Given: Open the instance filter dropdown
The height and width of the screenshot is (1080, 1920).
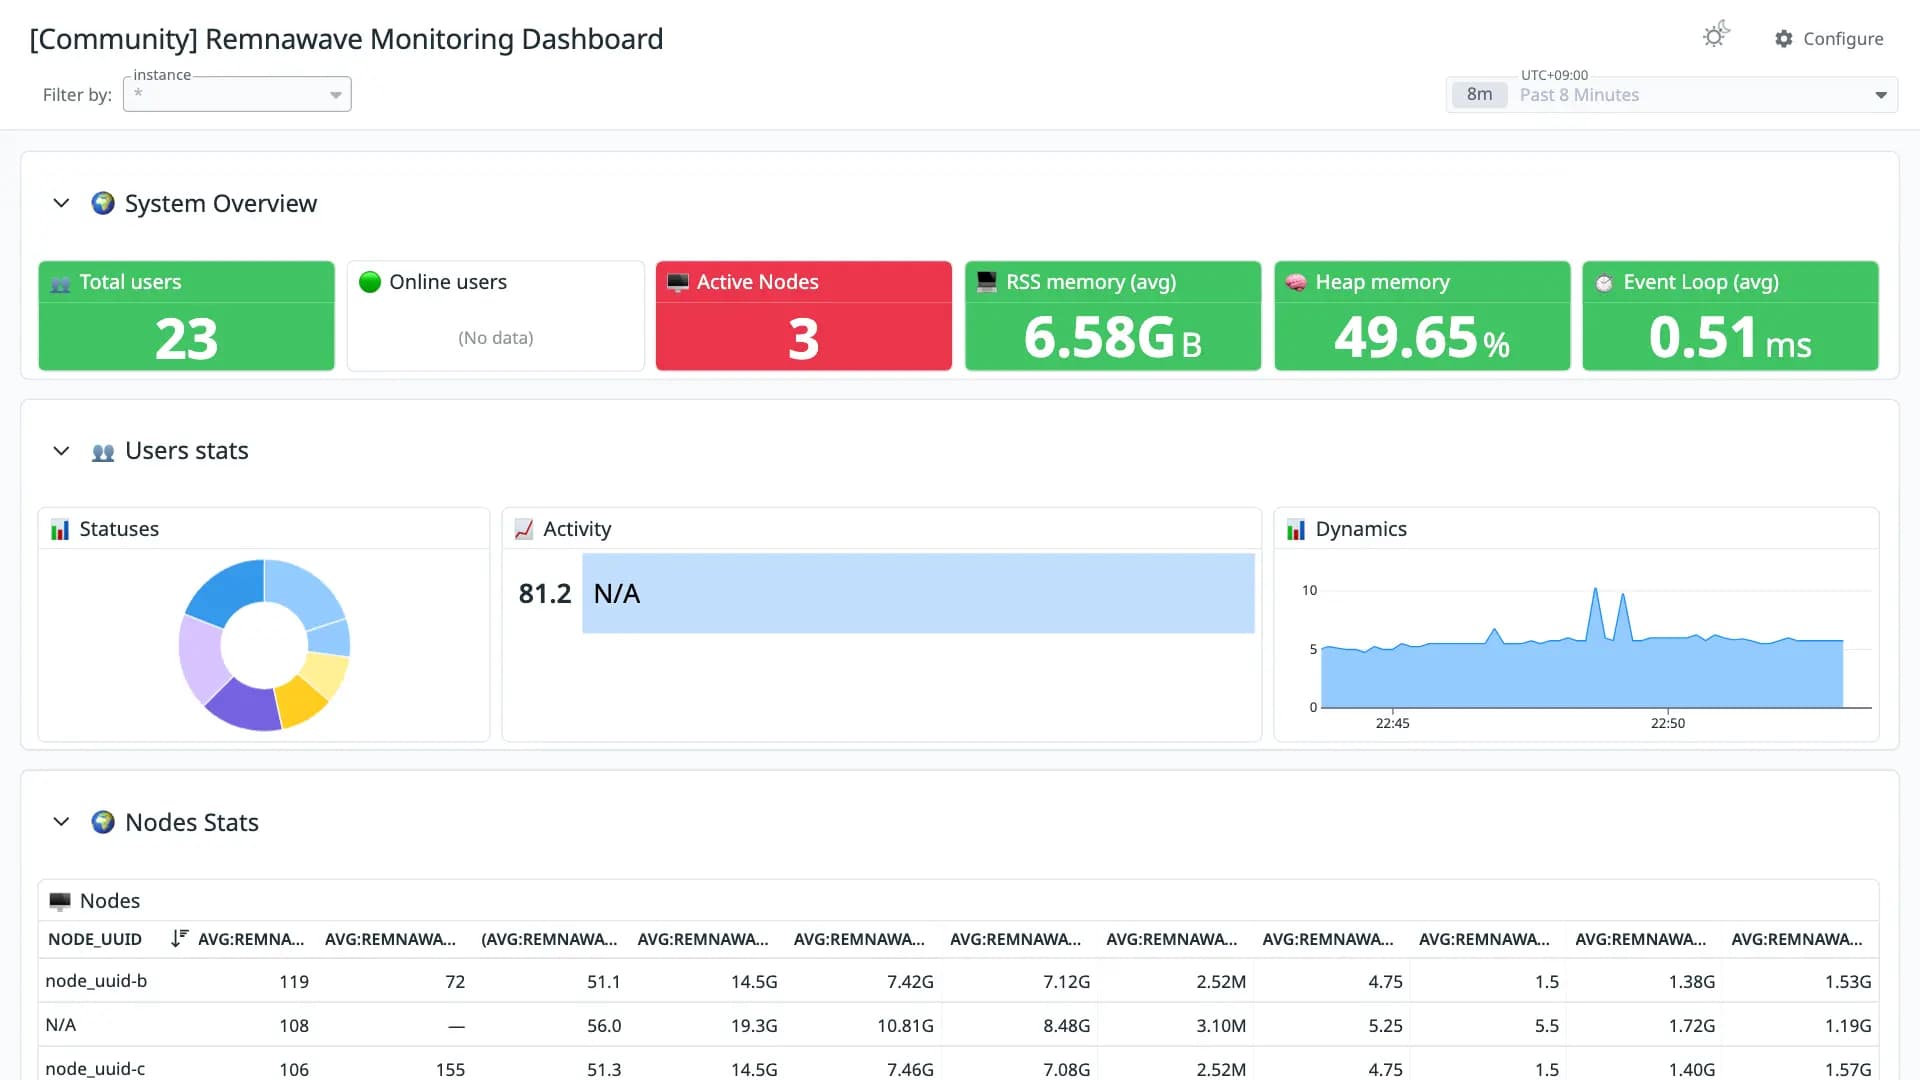Looking at the screenshot, I should tap(237, 94).
